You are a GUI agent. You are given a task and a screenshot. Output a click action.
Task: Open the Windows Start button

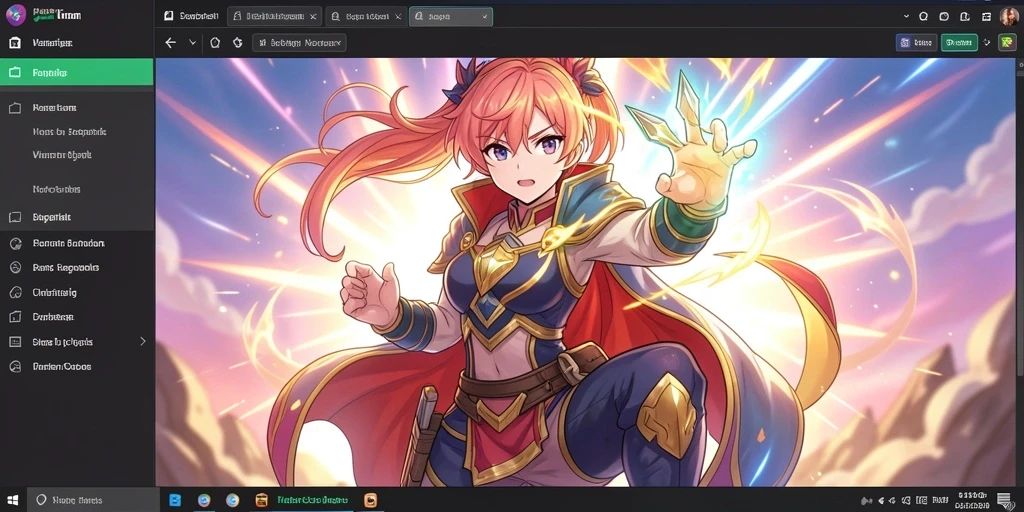pyautogui.click(x=13, y=500)
